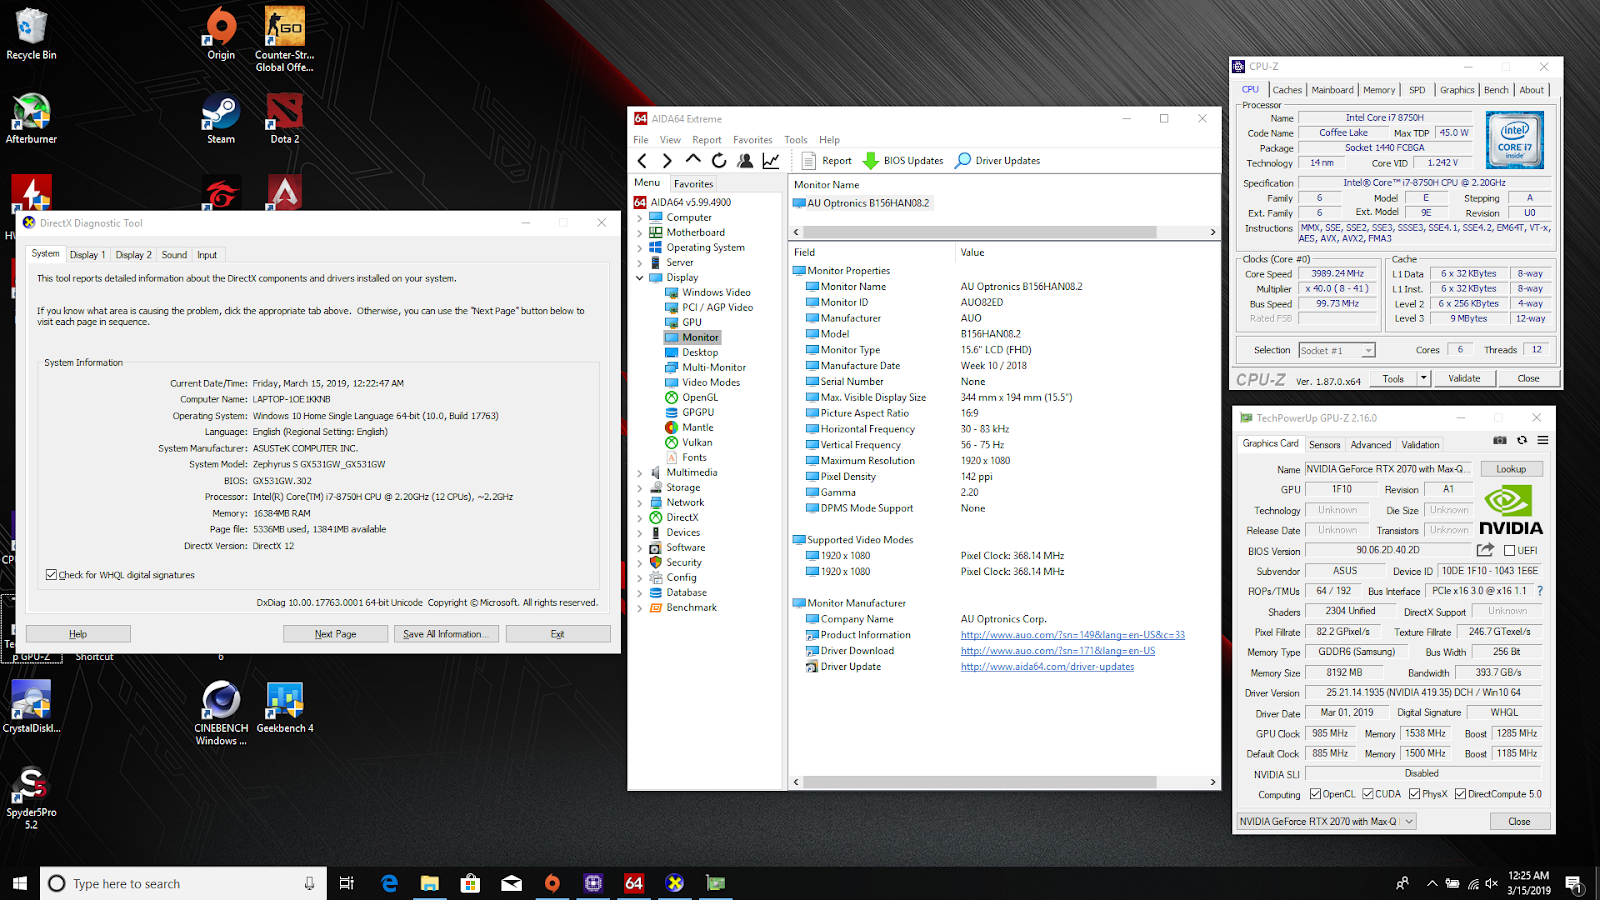Expand the Computer node in AIDA64 tree
Screen dimensions: 1600x900
(640, 218)
